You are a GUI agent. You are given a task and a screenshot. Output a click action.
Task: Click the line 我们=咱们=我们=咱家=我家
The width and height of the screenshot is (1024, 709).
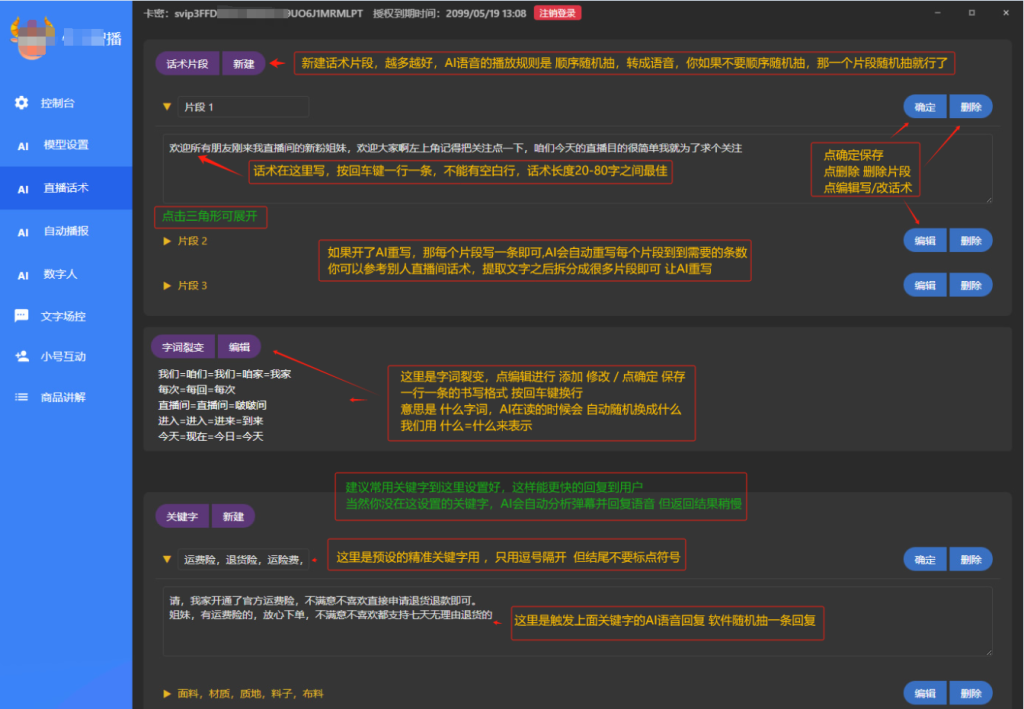(x=224, y=374)
